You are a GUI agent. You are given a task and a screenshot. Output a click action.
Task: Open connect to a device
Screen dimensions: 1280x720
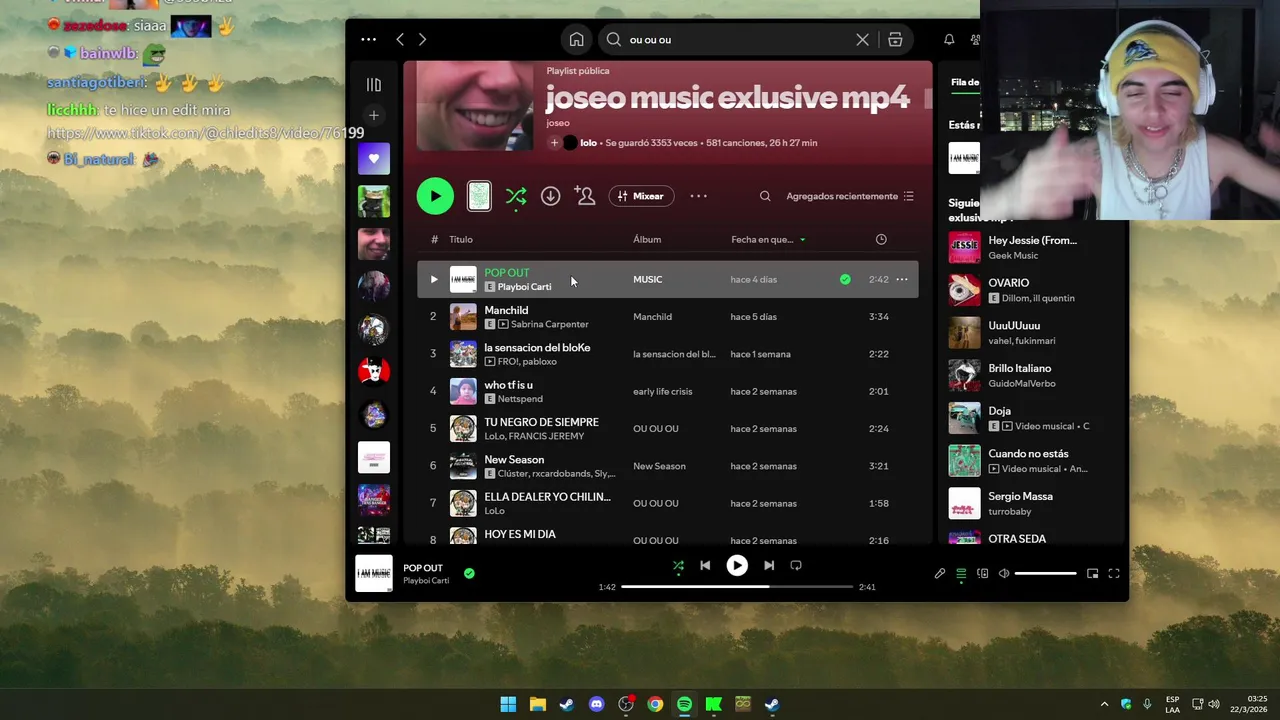982,573
